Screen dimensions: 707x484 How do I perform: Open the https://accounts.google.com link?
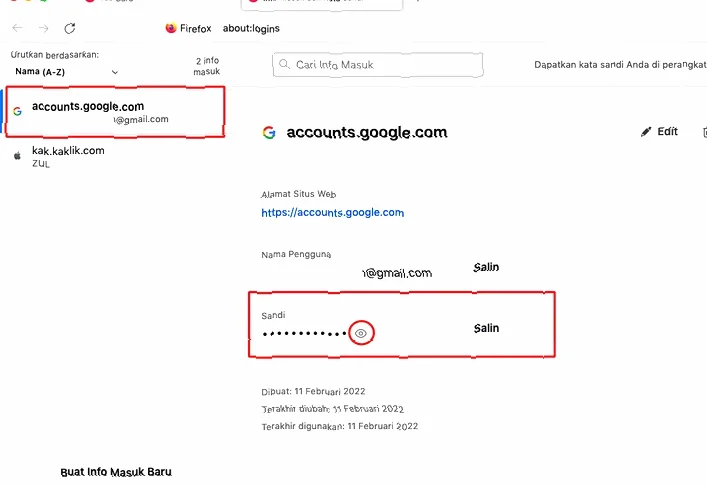(333, 212)
